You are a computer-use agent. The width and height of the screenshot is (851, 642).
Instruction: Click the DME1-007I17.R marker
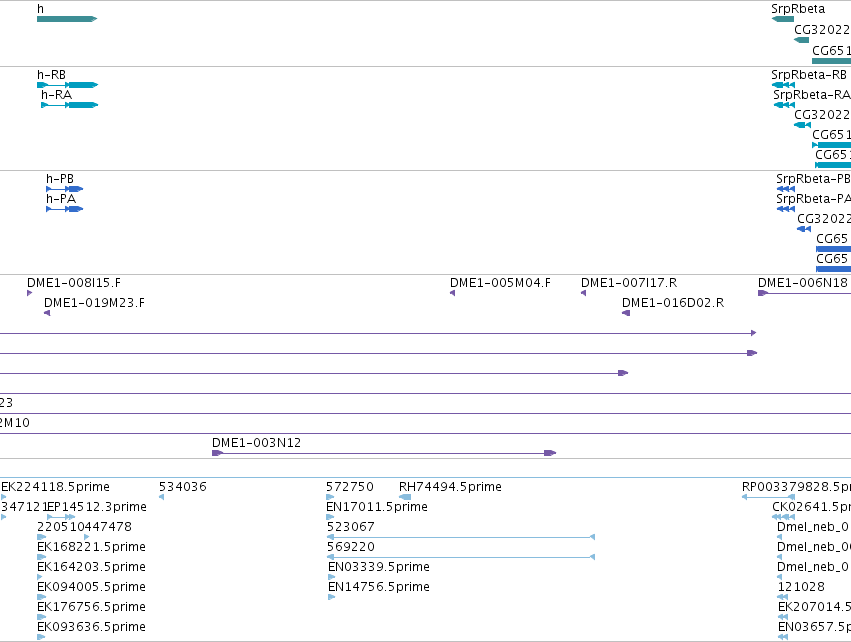(583, 293)
